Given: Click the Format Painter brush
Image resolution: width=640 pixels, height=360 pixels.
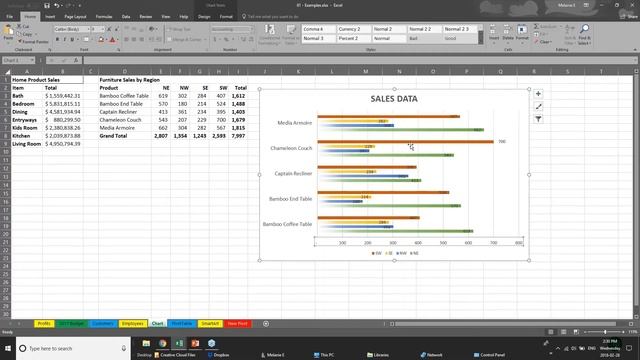Looking at the screenshot, I should [19, 41].
